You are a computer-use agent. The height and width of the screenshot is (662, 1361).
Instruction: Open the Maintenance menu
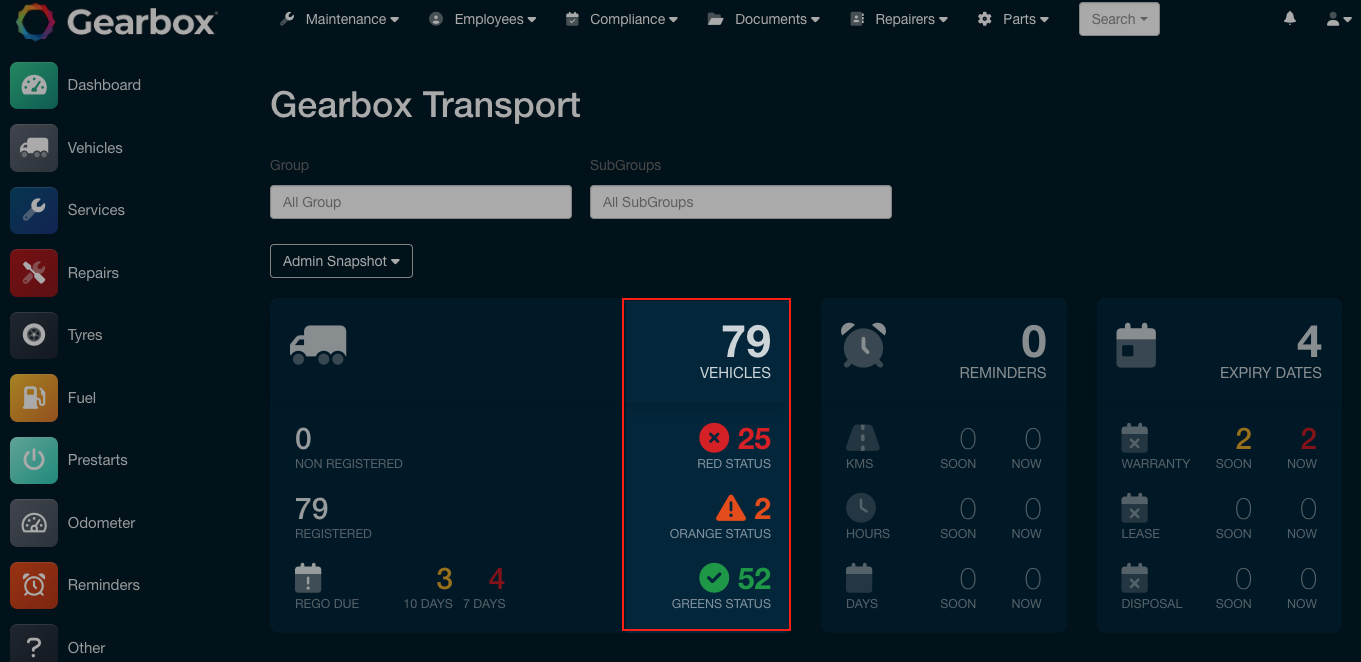point(340,19)
